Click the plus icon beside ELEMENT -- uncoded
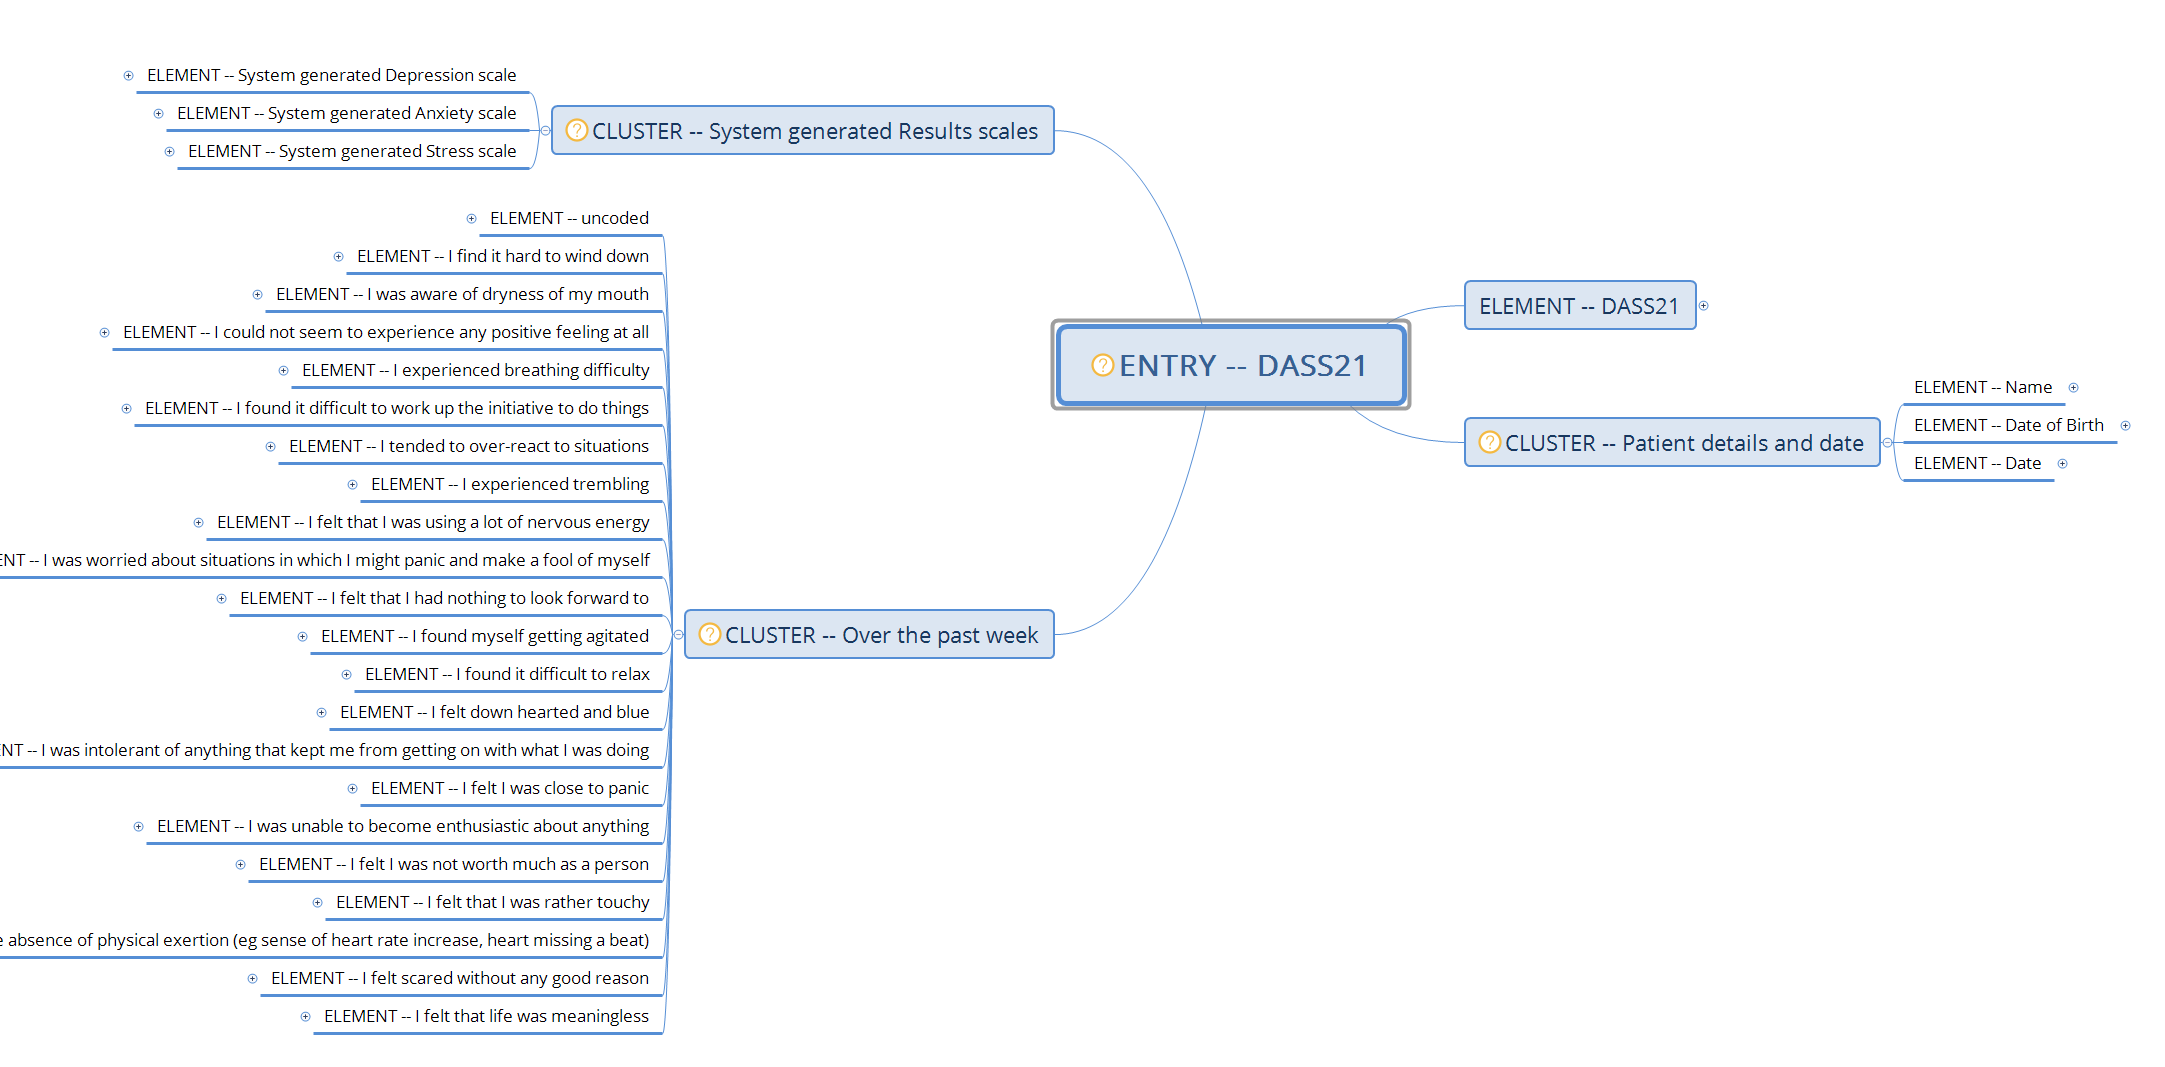 [x=472, y=218]
